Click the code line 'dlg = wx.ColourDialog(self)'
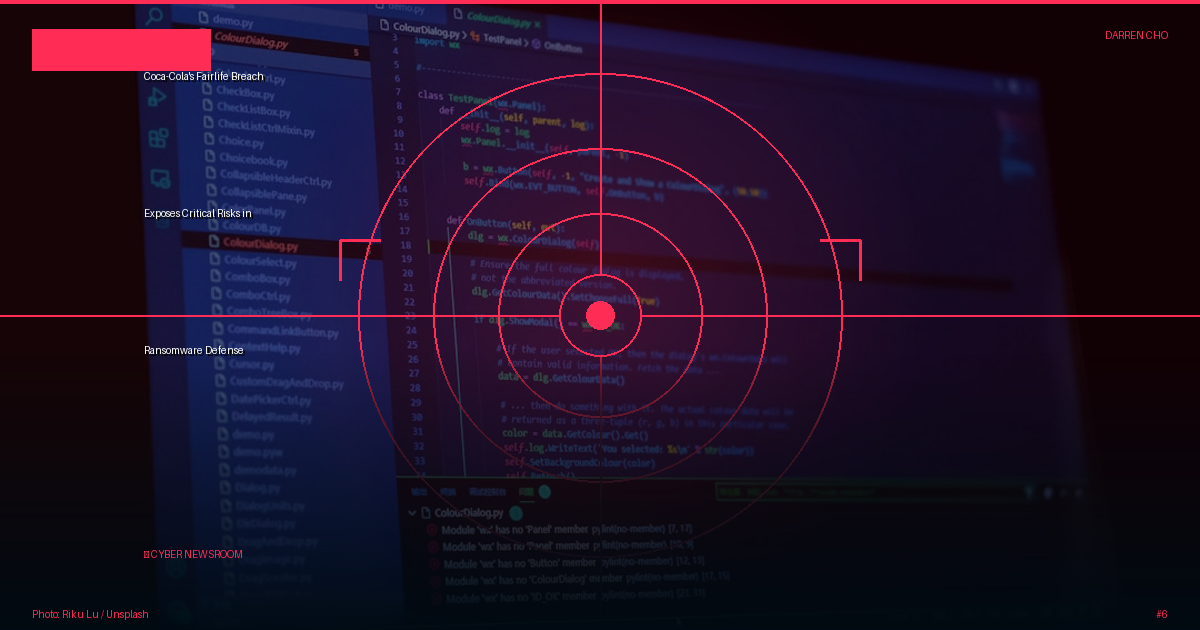Screen dimensions: 1200x630 535,240
